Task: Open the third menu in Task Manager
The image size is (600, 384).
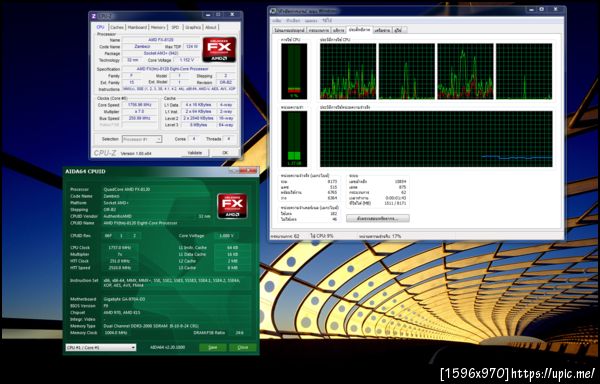Action: coord(311,21)
